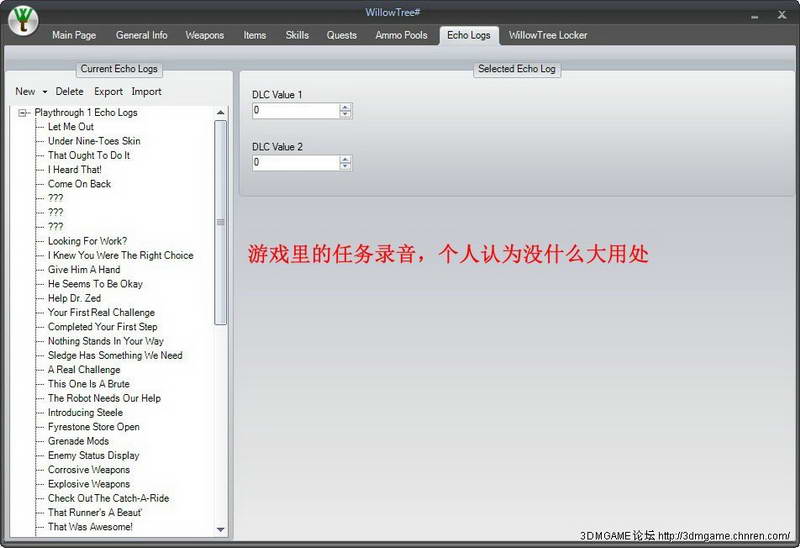The height and width of the screenshot is (548, 800).
Task: Decrease DLC Value 2 with down arrow
Action: click(345, 166)
